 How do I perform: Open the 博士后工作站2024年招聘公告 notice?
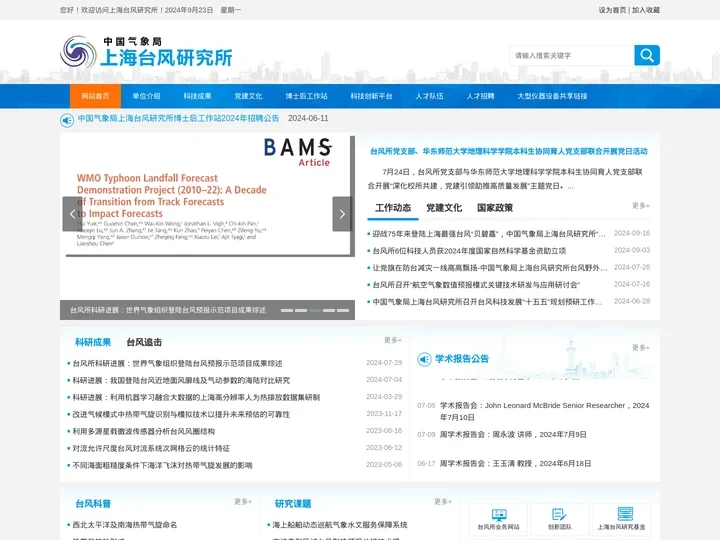click(x=178, y=118)
